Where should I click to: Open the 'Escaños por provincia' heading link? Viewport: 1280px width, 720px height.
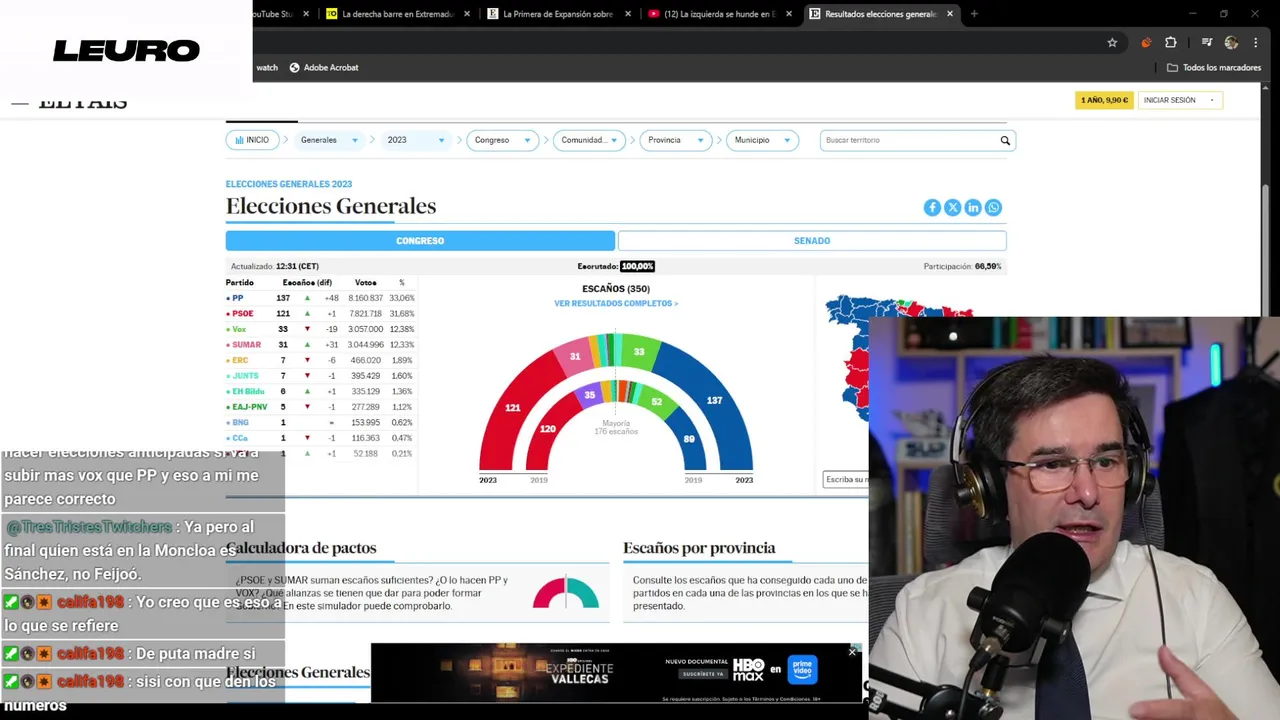point(699,548)
